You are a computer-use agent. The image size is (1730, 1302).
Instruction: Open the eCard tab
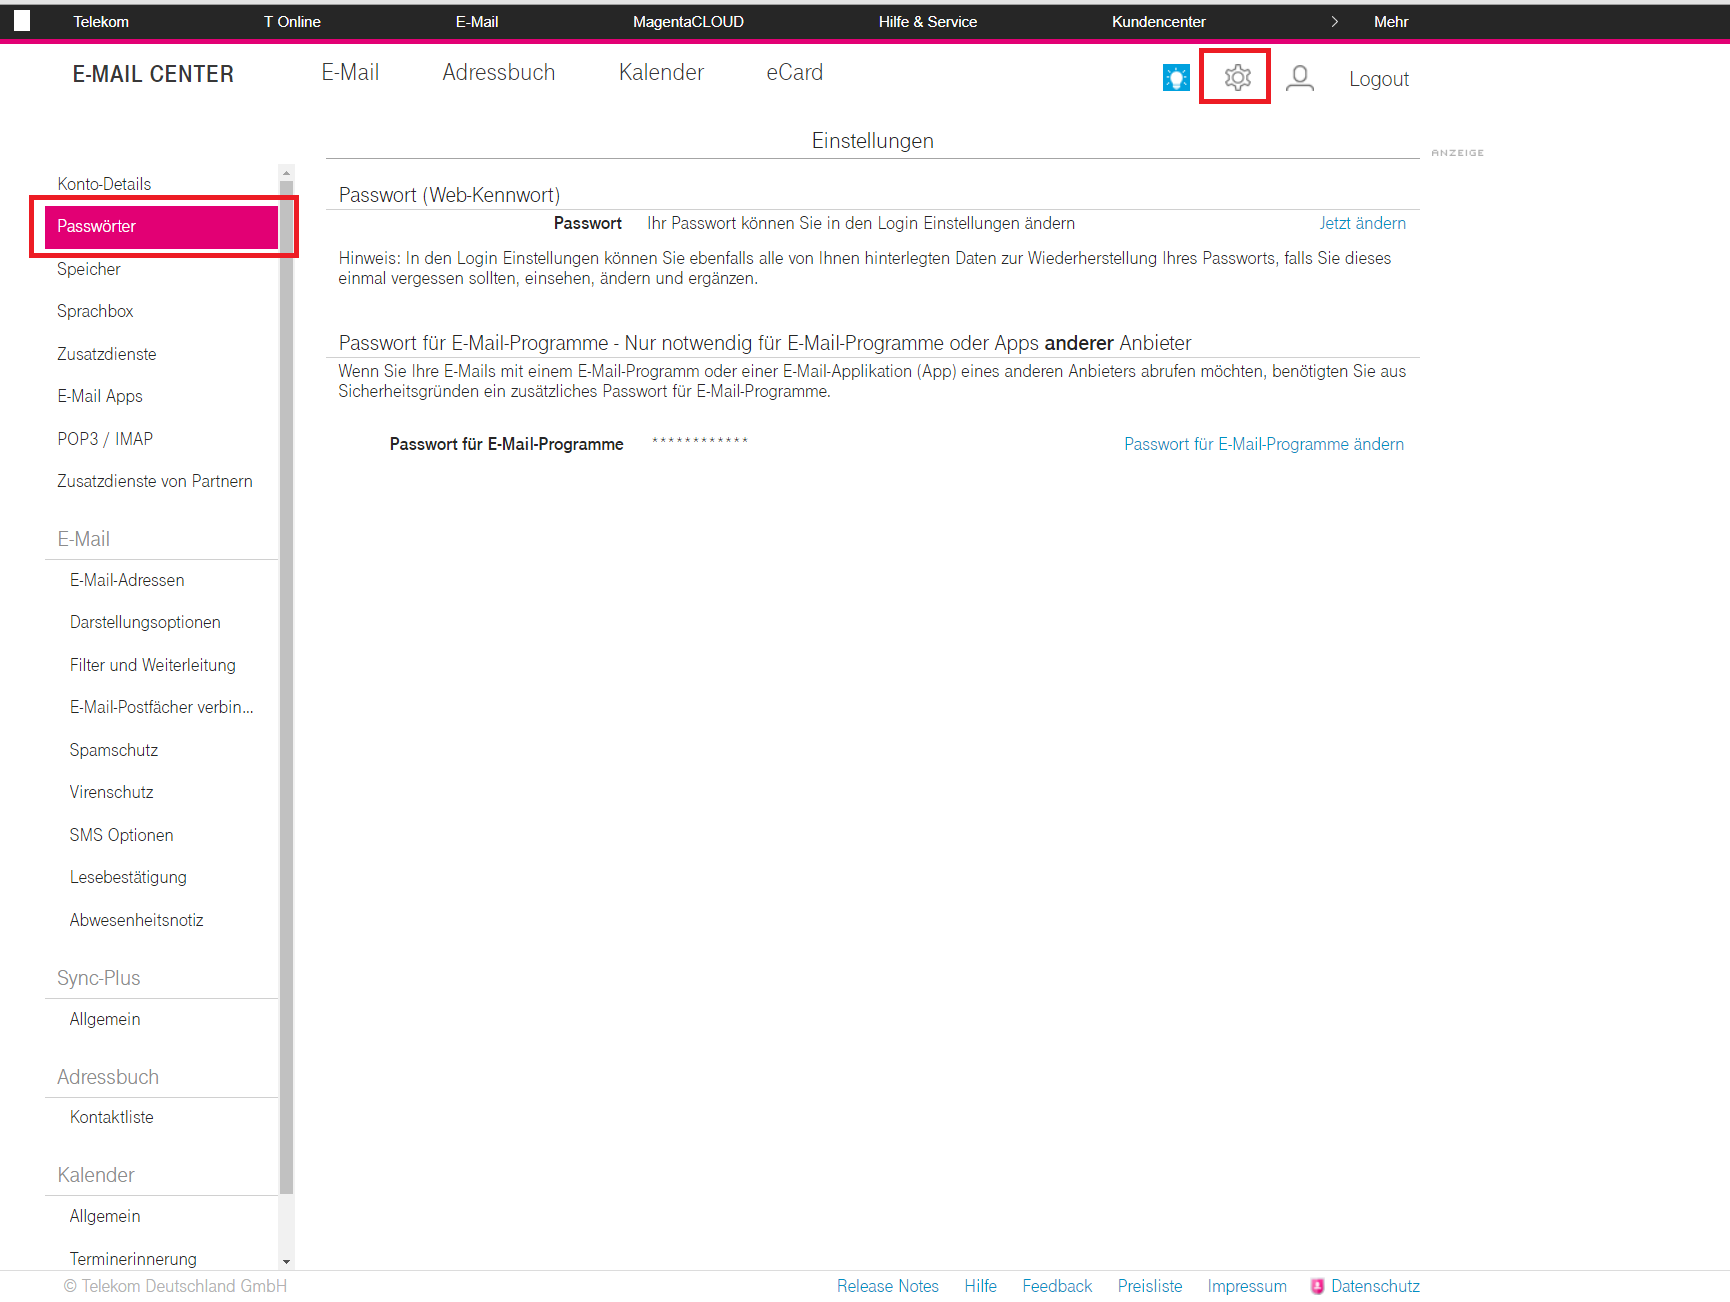[x=794, y=72]
